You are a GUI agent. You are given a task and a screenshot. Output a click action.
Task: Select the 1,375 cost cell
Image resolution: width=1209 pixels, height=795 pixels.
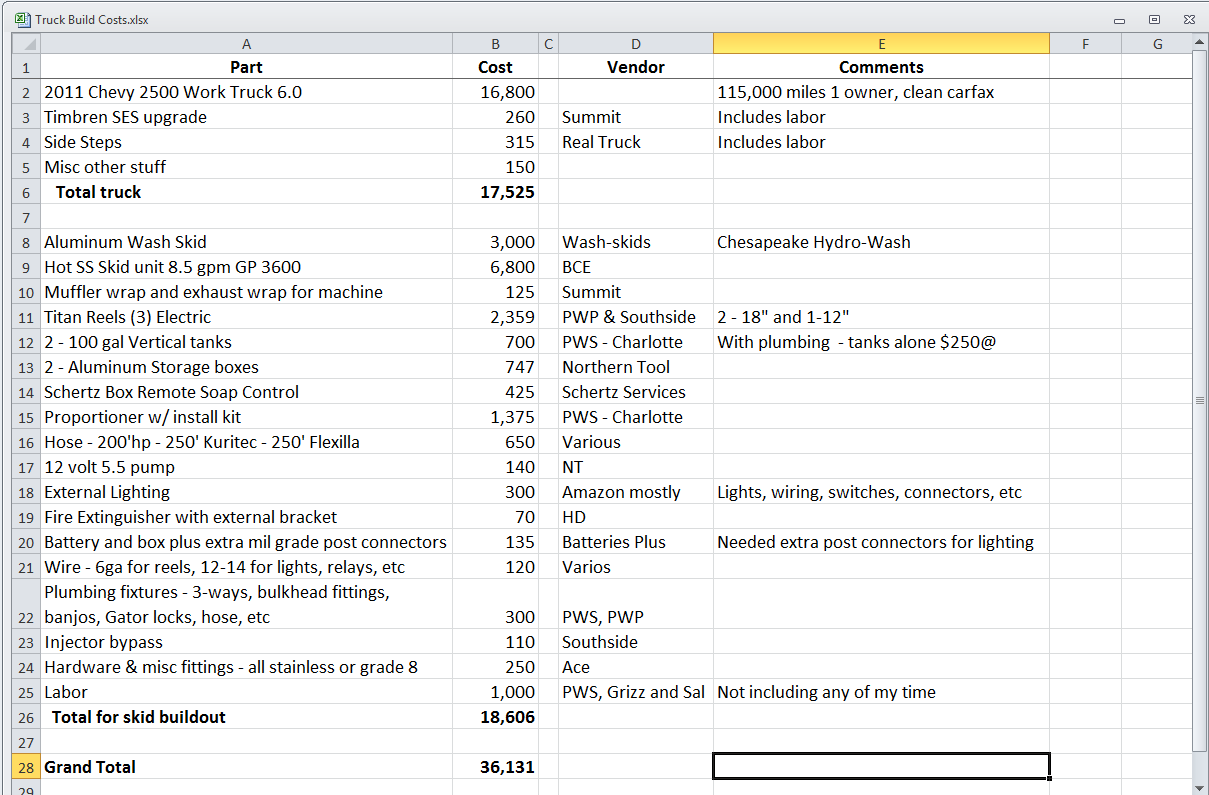pyautogui.click(x=495, y=417)
